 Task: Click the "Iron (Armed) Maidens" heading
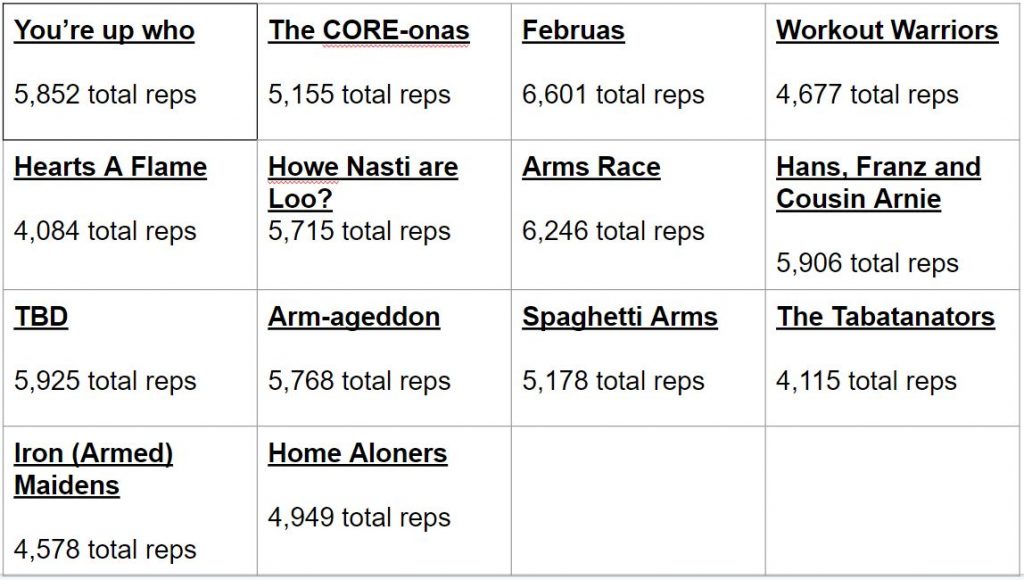pyautogui.click(x=93, y=454)
